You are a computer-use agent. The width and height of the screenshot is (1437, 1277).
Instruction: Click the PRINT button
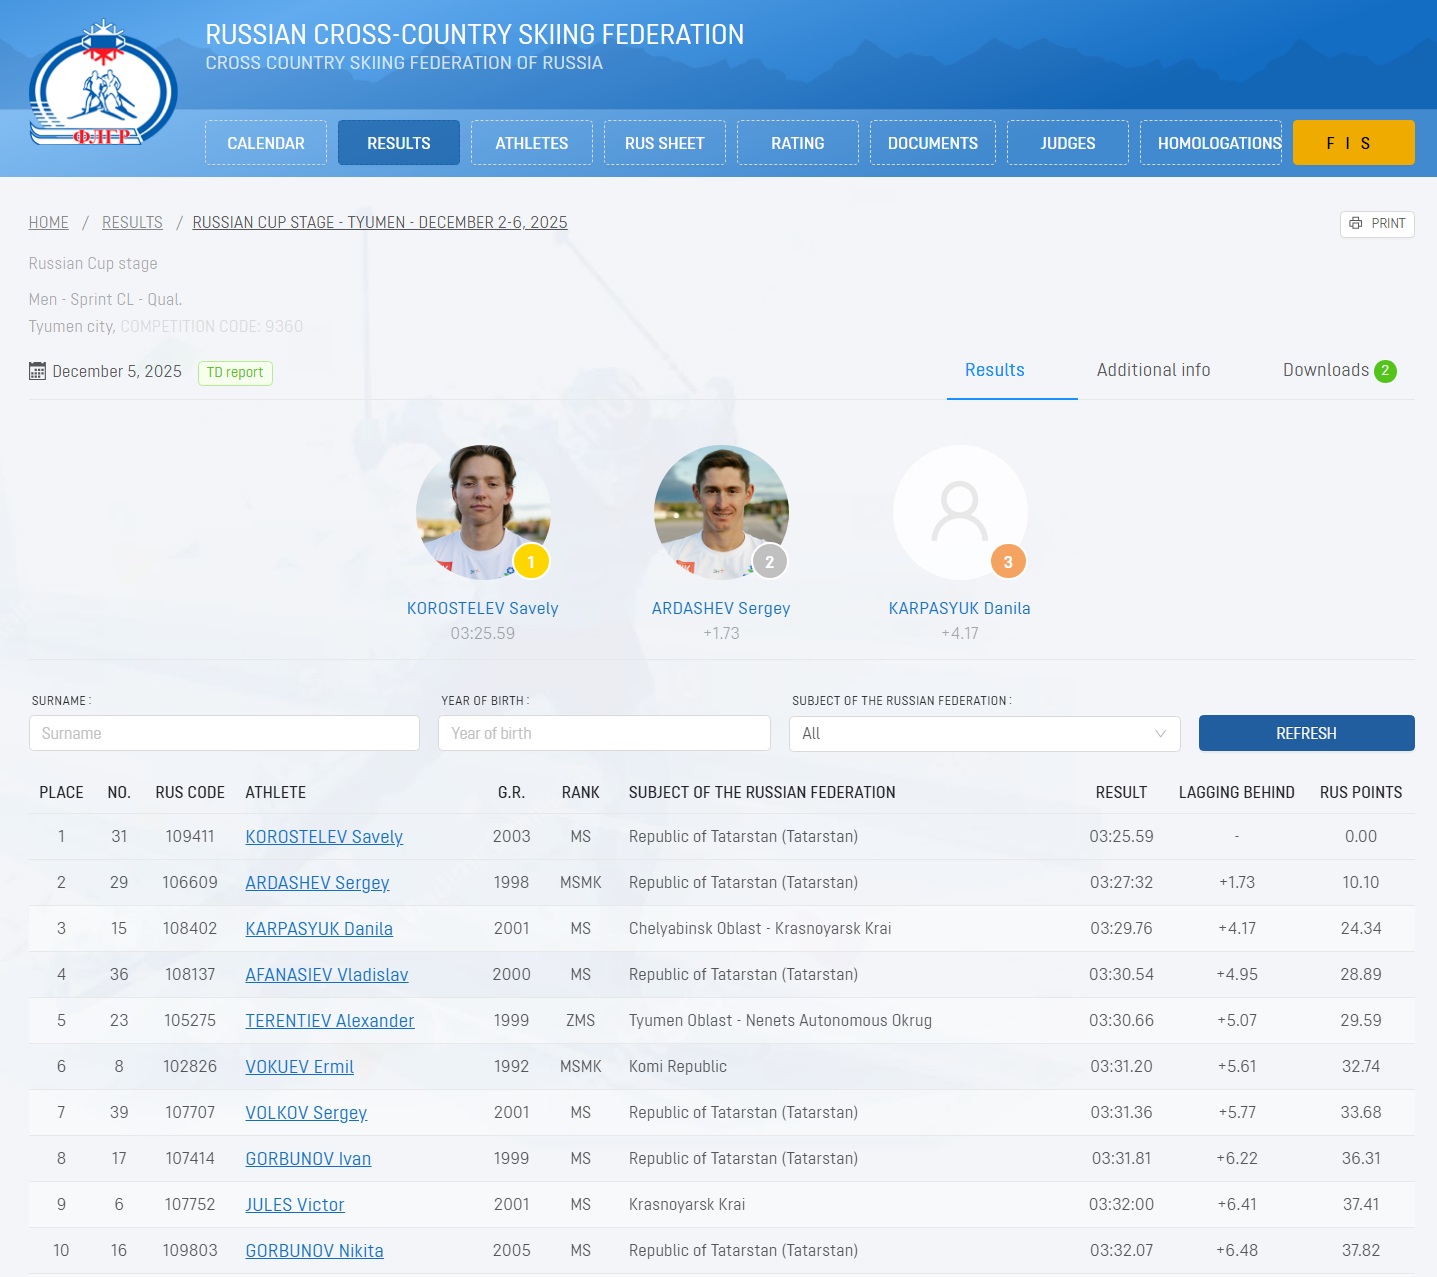coord(1377,223)
